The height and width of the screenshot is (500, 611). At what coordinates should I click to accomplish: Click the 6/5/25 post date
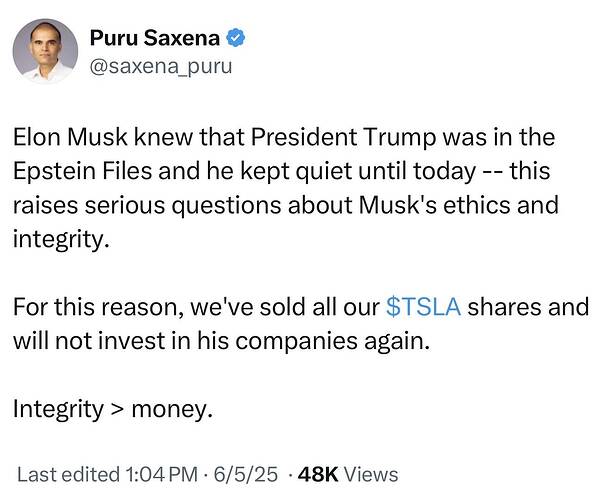(237, 475)
